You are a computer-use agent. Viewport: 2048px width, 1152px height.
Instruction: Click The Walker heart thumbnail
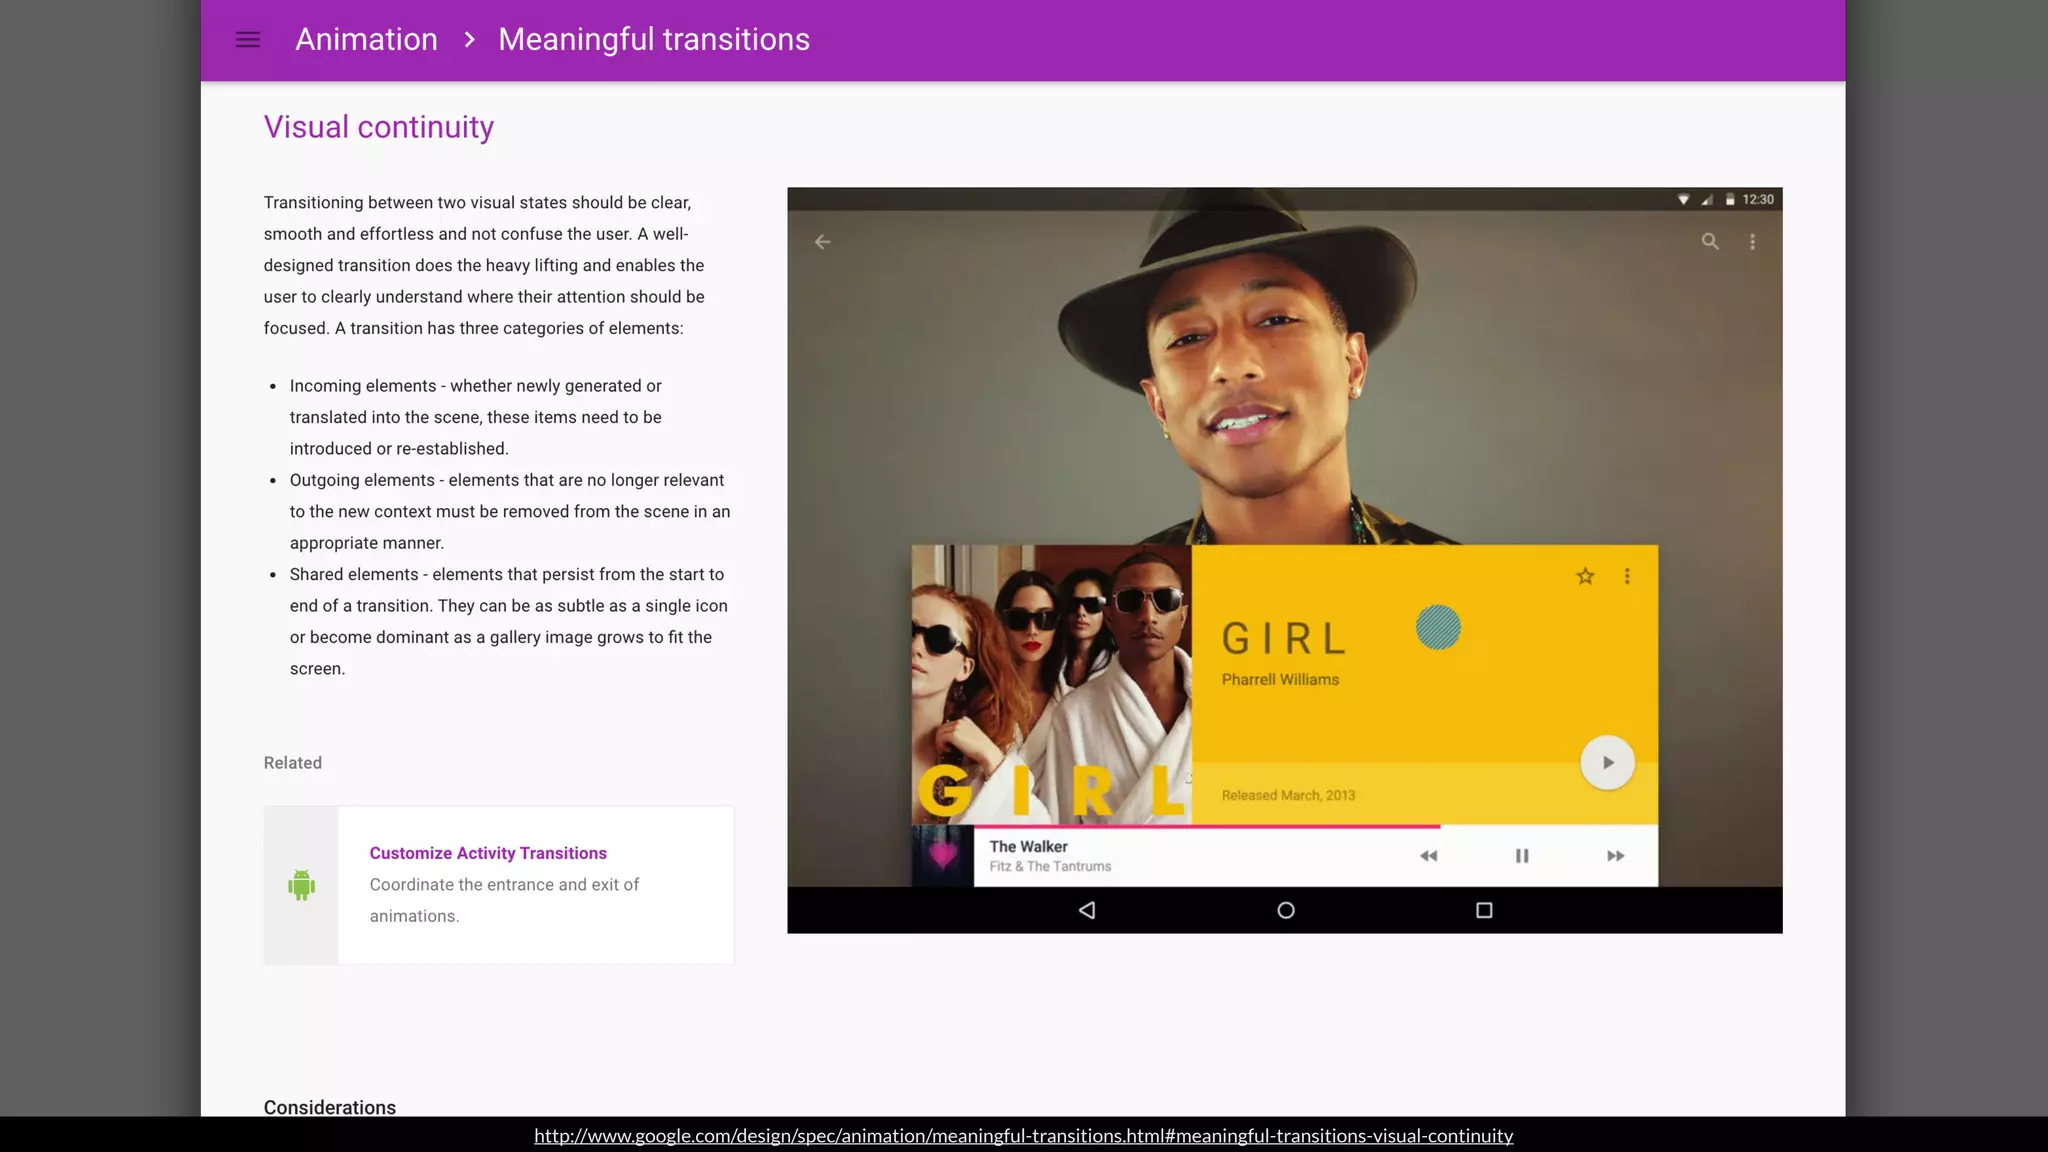click(942, 855)
